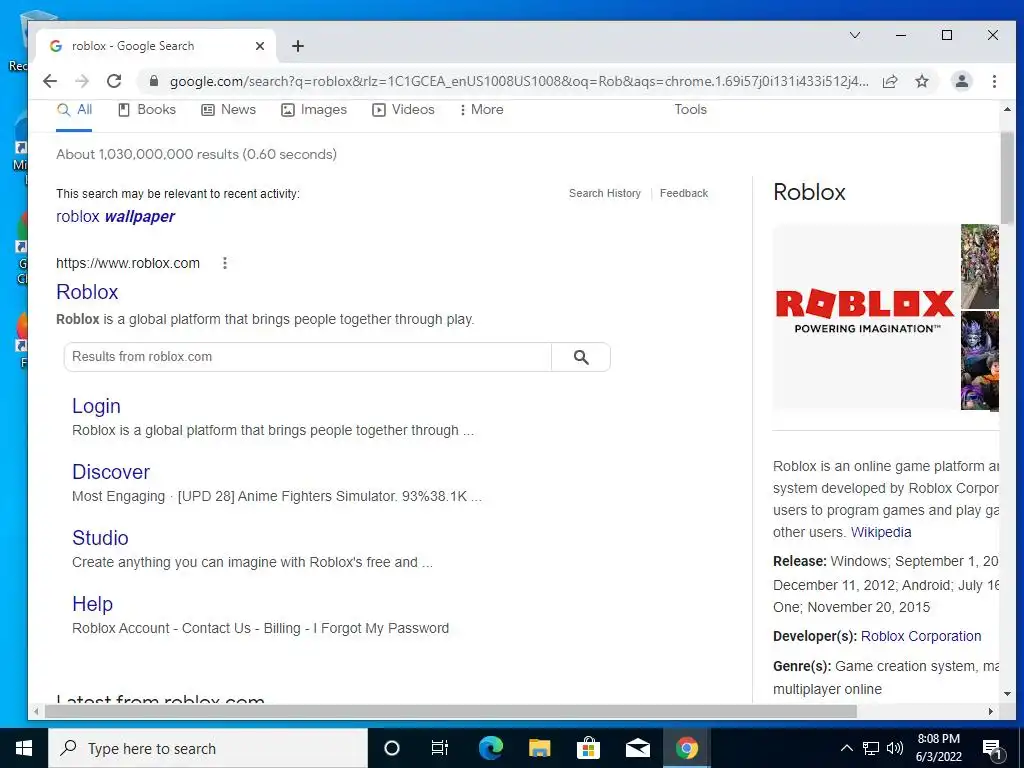The width and height of the screenshot is (1024, 768).
Task: Click the Chrome taskbar icon
Action: (x=686, y=748)
